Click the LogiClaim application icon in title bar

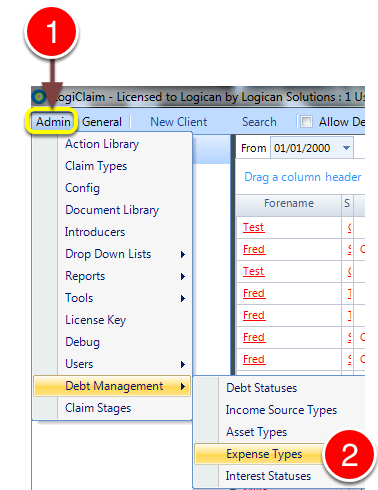click(39, 97)
